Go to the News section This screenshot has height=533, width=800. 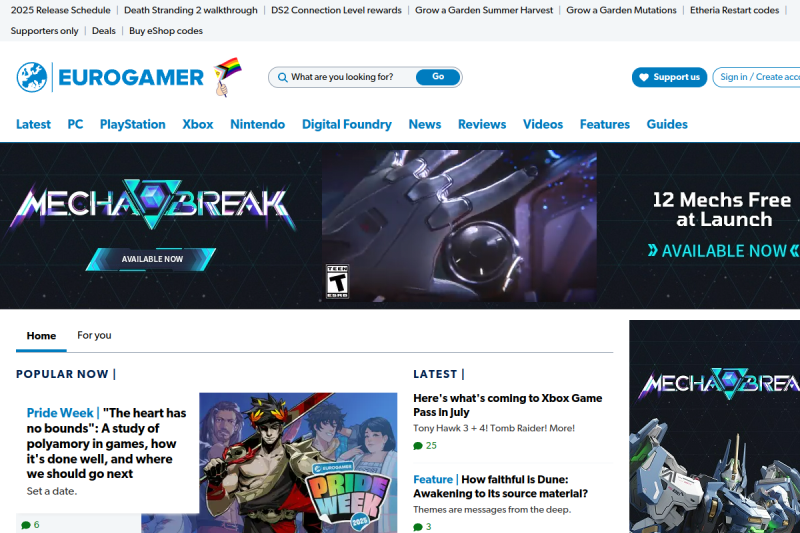(x=425, y=124)
